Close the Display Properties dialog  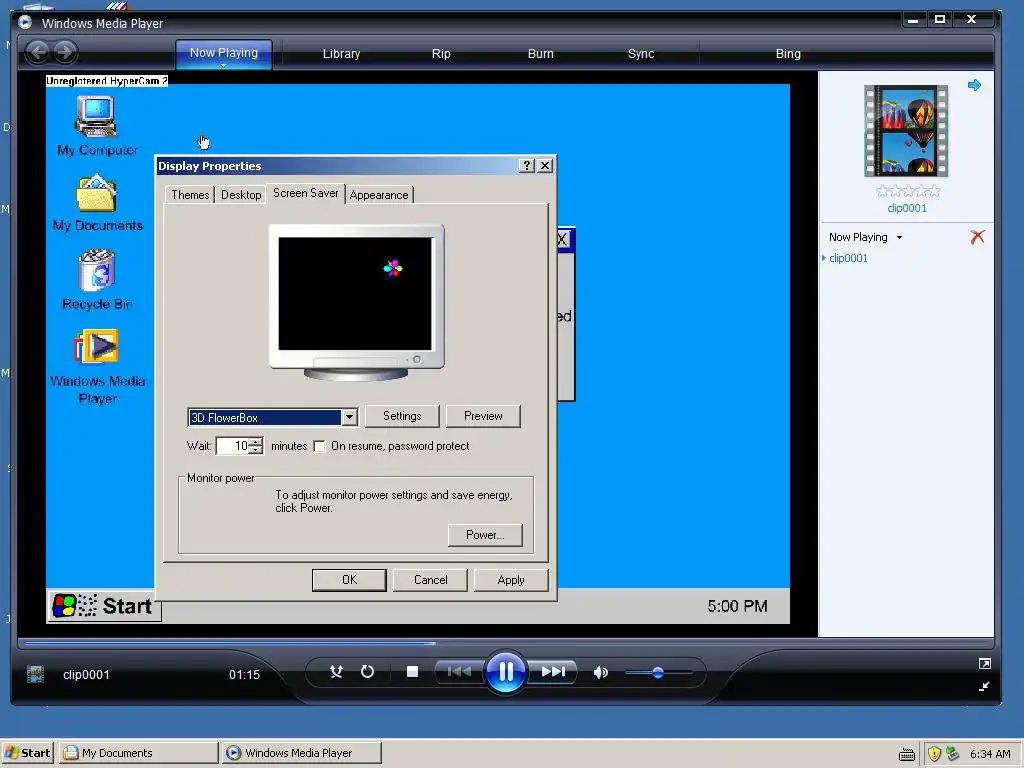coord(545,166)
